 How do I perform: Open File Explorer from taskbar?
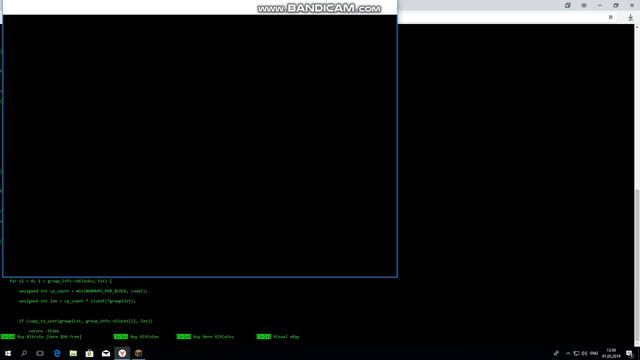click(x=73, y=353)
